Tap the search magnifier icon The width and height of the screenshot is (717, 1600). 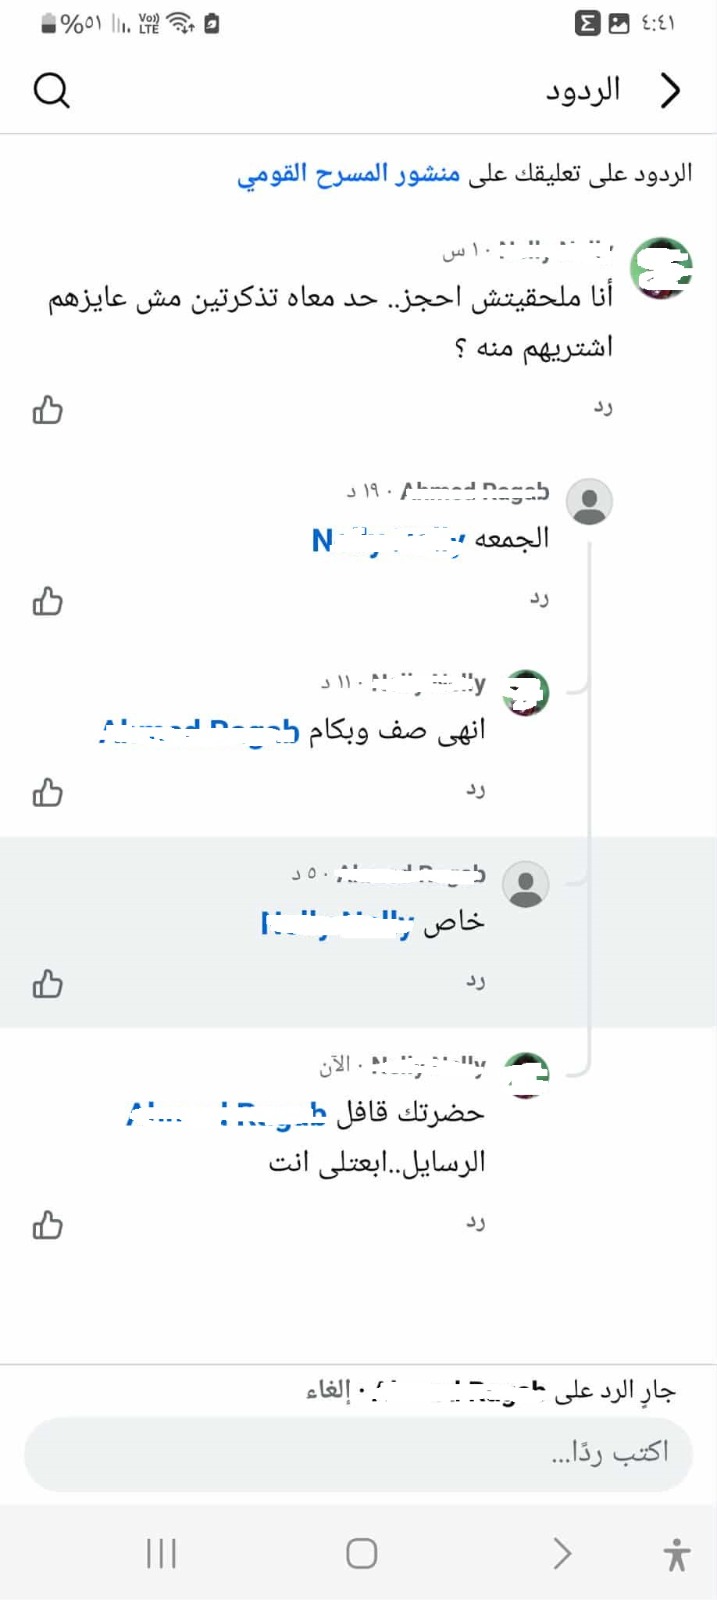tap(51, 91)
